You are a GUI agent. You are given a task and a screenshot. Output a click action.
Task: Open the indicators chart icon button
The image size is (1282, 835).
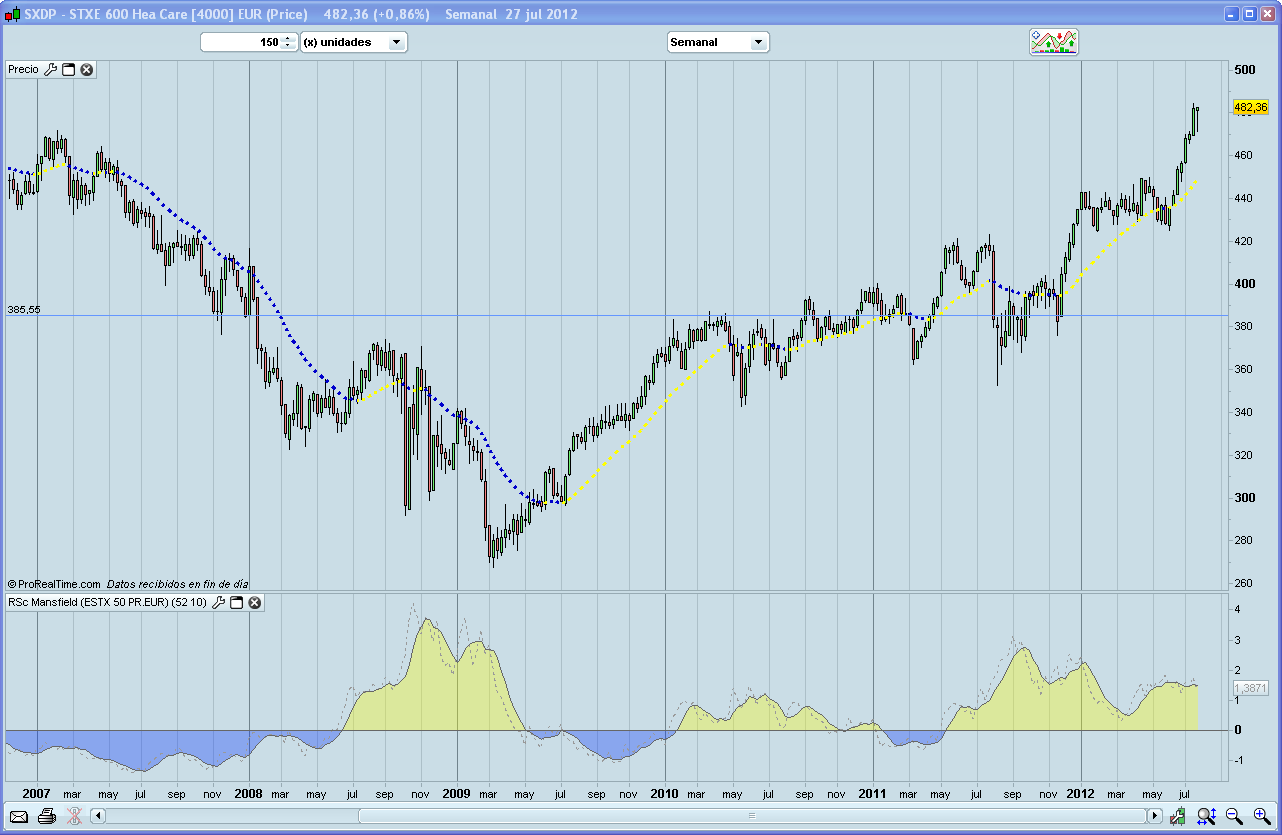(1054, 42)
